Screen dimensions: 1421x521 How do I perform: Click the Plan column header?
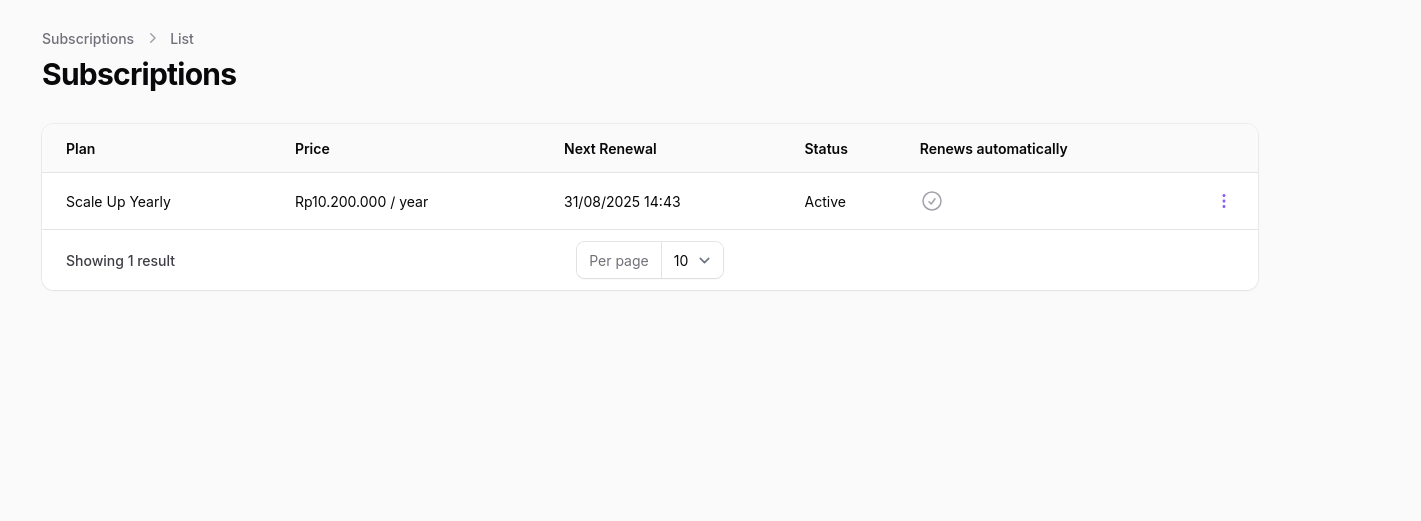tap(81, 148)
